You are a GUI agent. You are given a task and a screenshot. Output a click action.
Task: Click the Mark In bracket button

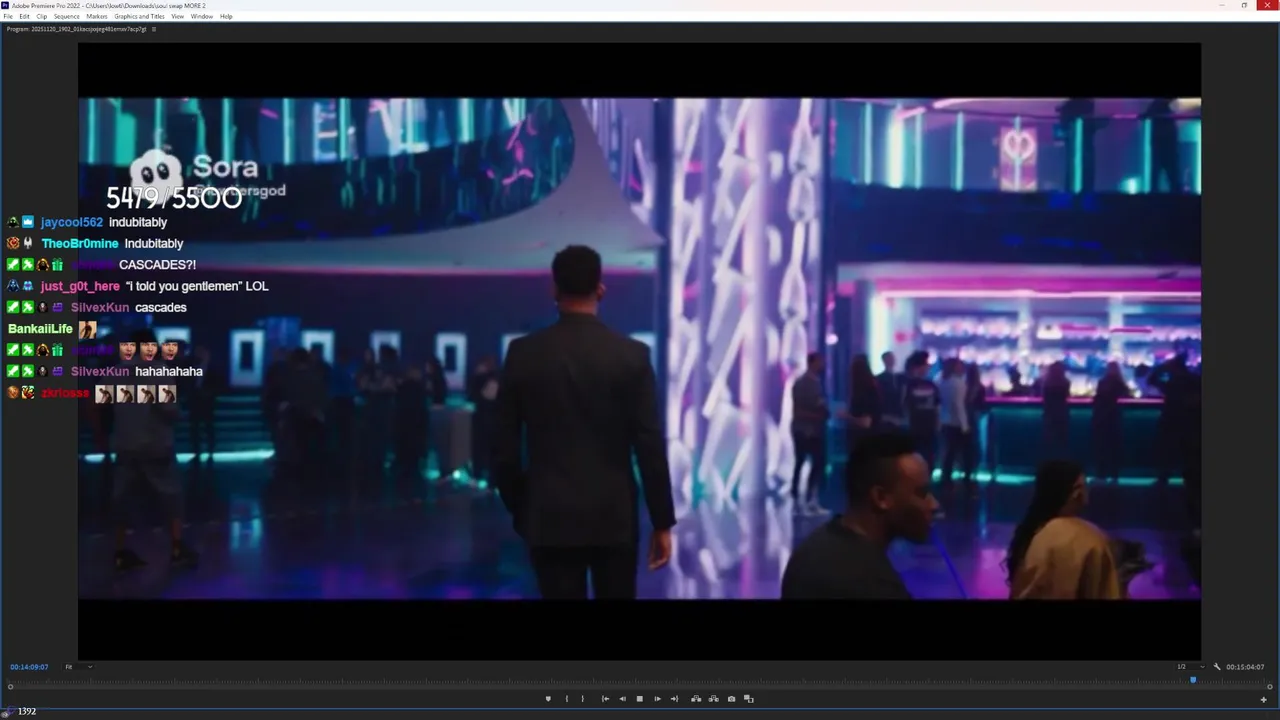(567, 699)
